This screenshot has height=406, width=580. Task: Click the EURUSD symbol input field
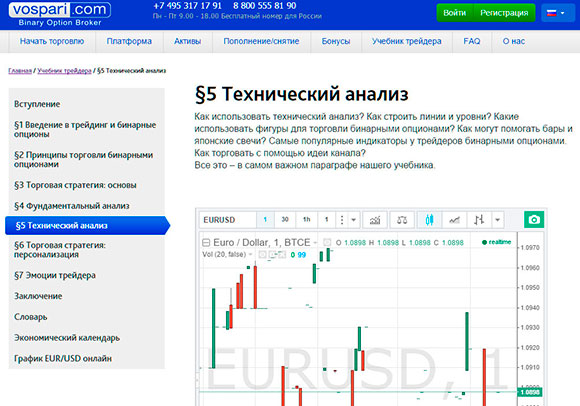pyautogui.click(x=228, y=220)
